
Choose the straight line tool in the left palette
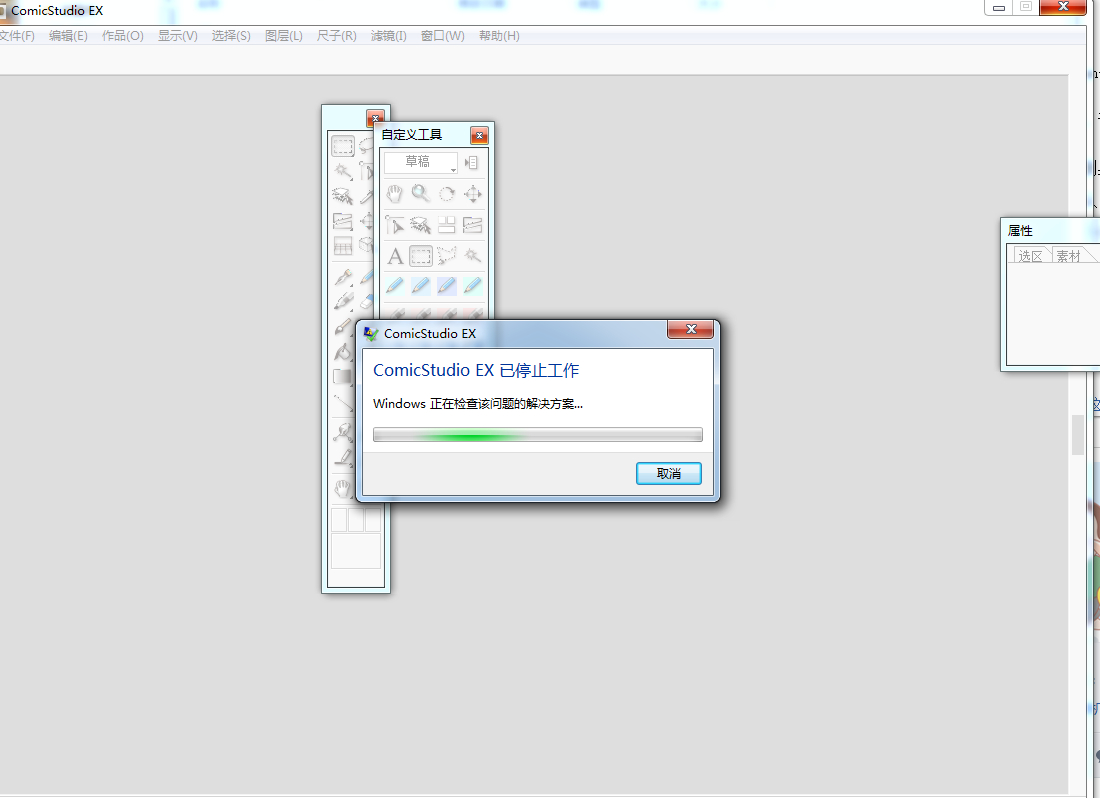click(343, 402)
